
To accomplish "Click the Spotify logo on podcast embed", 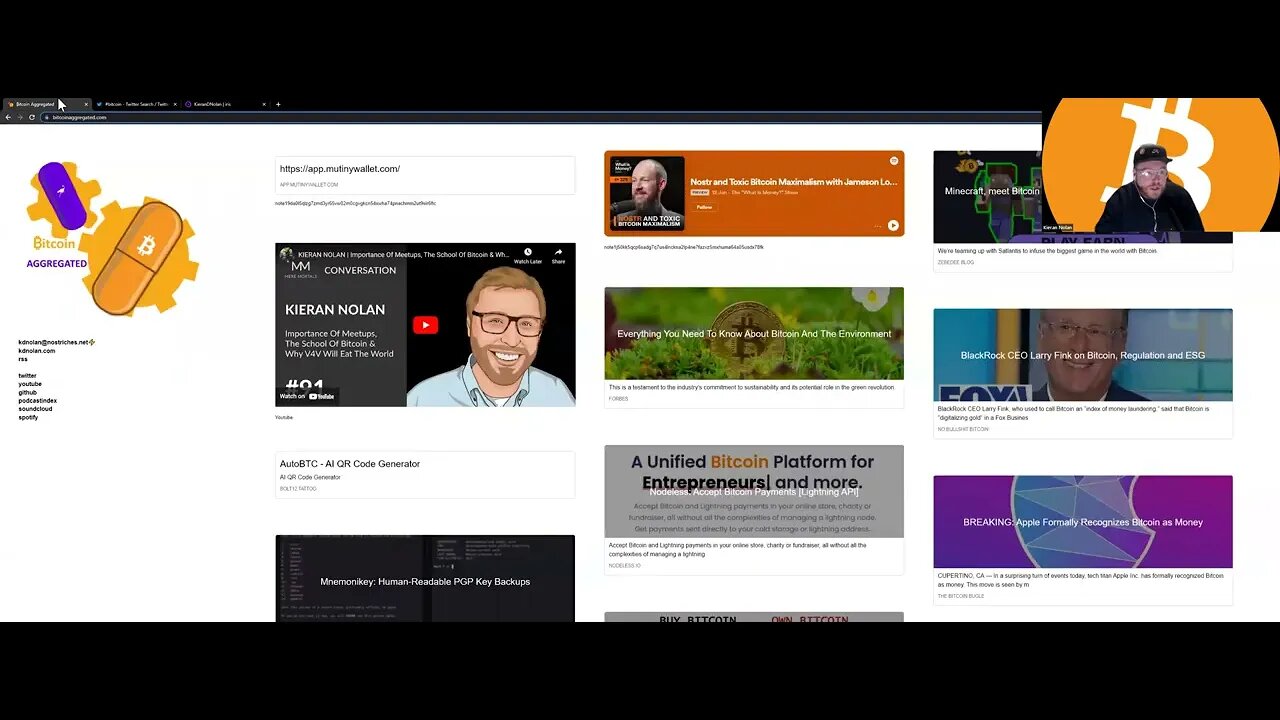I will pos(894,161).
